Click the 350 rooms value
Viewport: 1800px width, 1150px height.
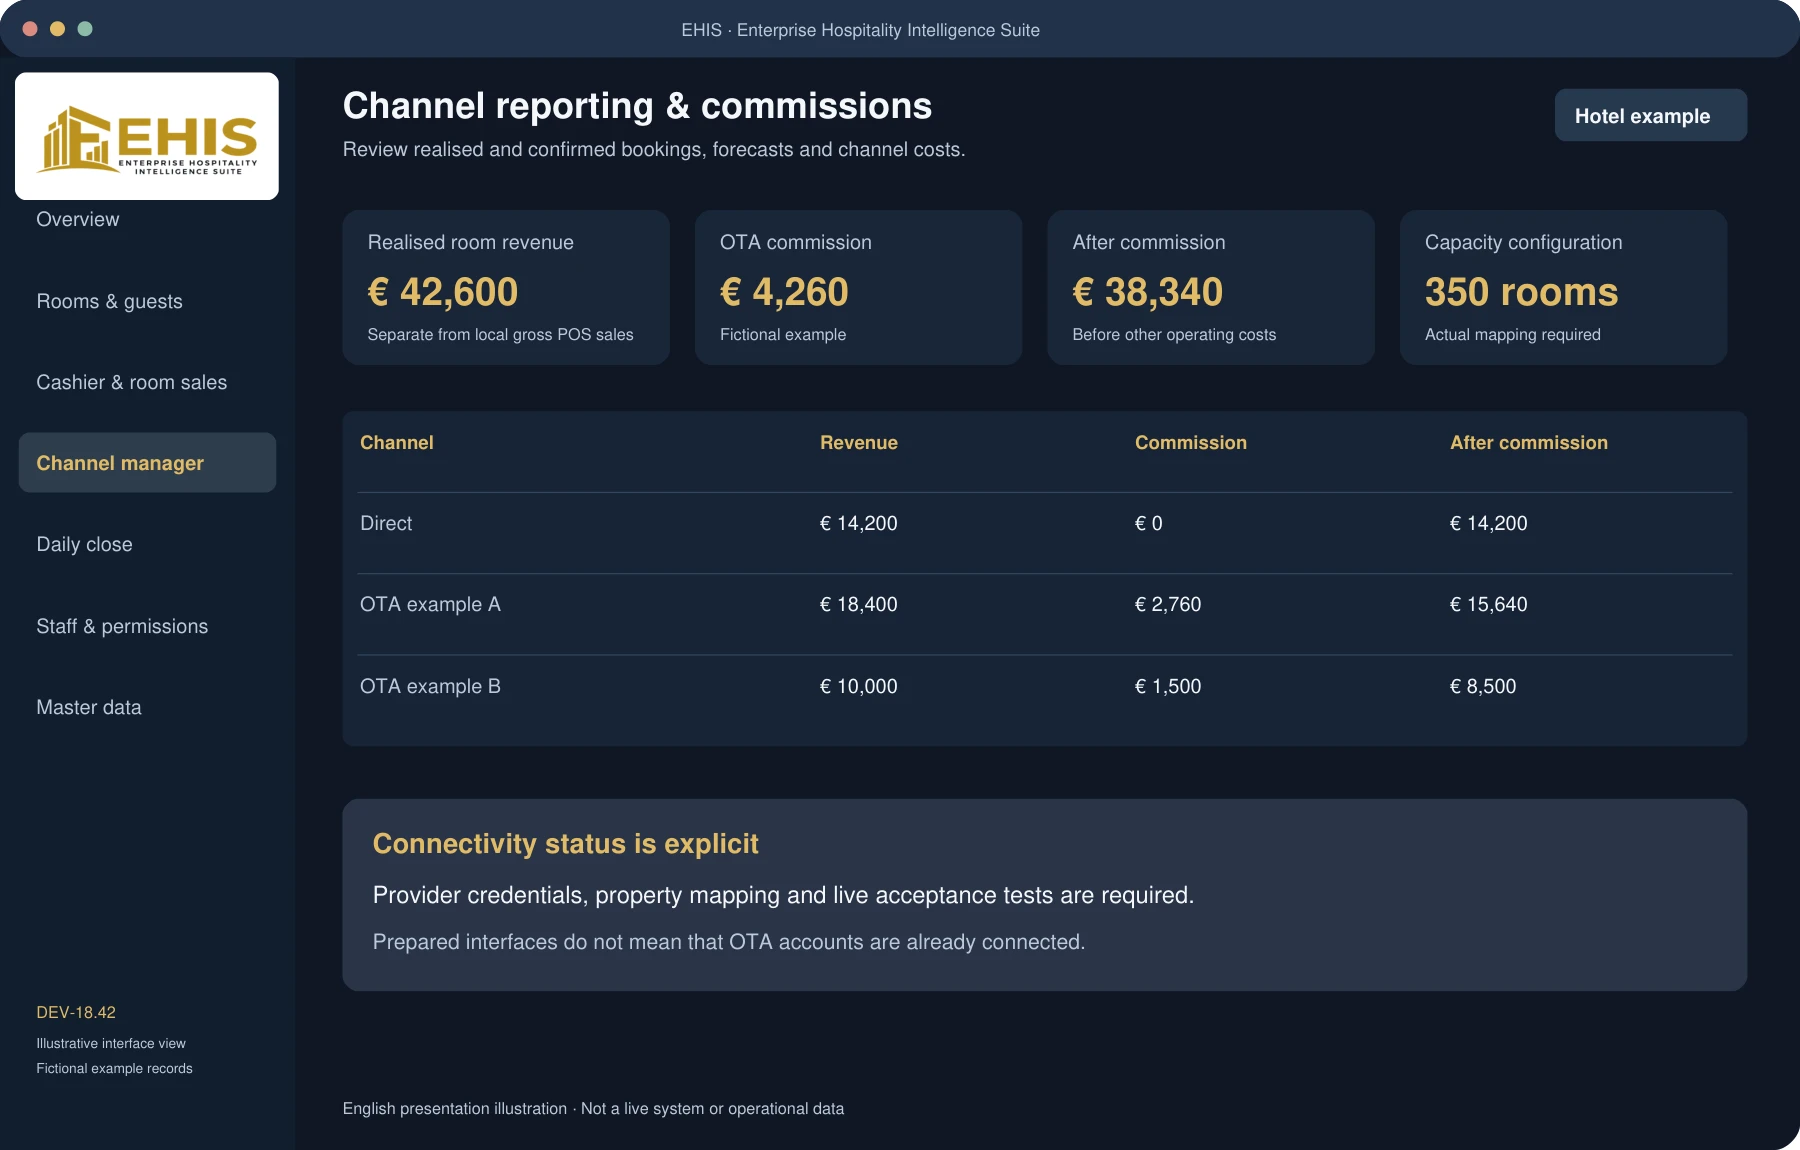point(1521,292)
